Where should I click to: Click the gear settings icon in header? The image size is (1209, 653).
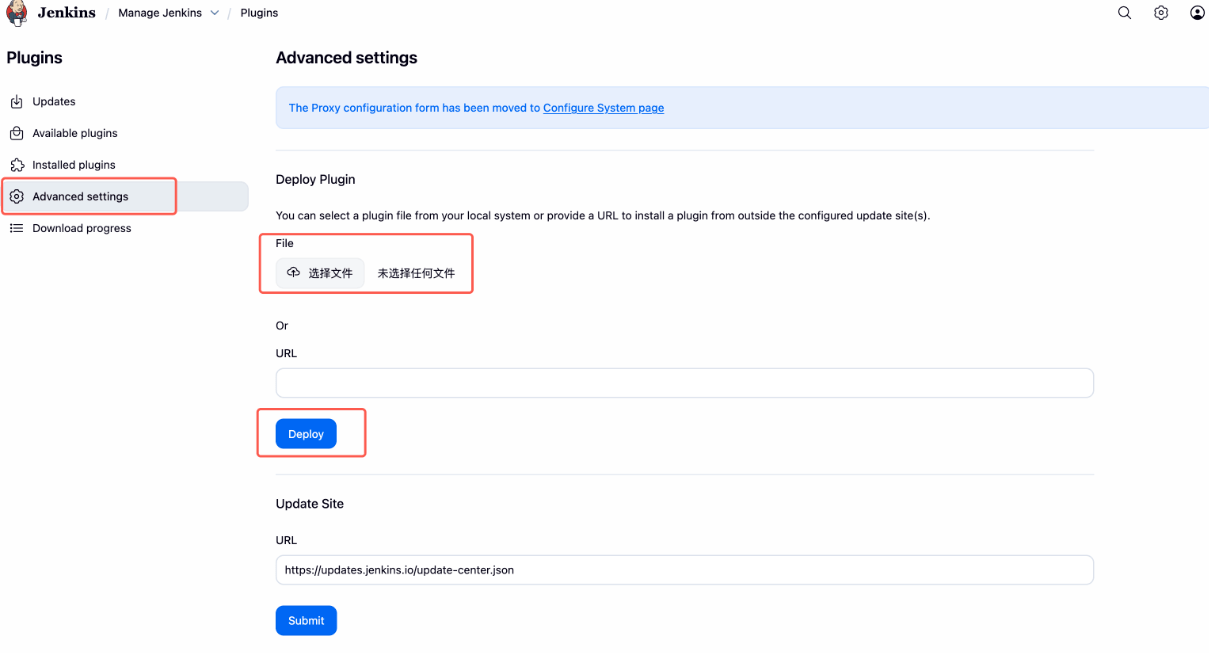coord(1161,13)
